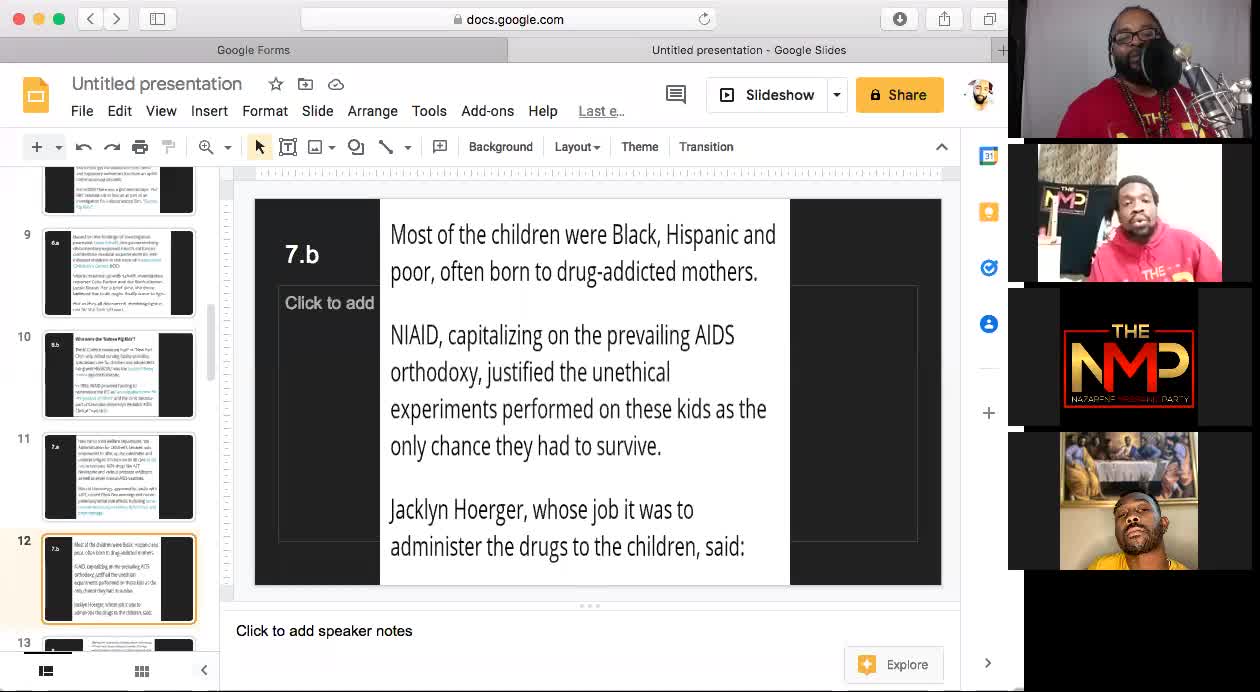The width and height of the screenshot is (1260, 692).
Task: Open image insert options arrow
Action: [x=332, y=147]
